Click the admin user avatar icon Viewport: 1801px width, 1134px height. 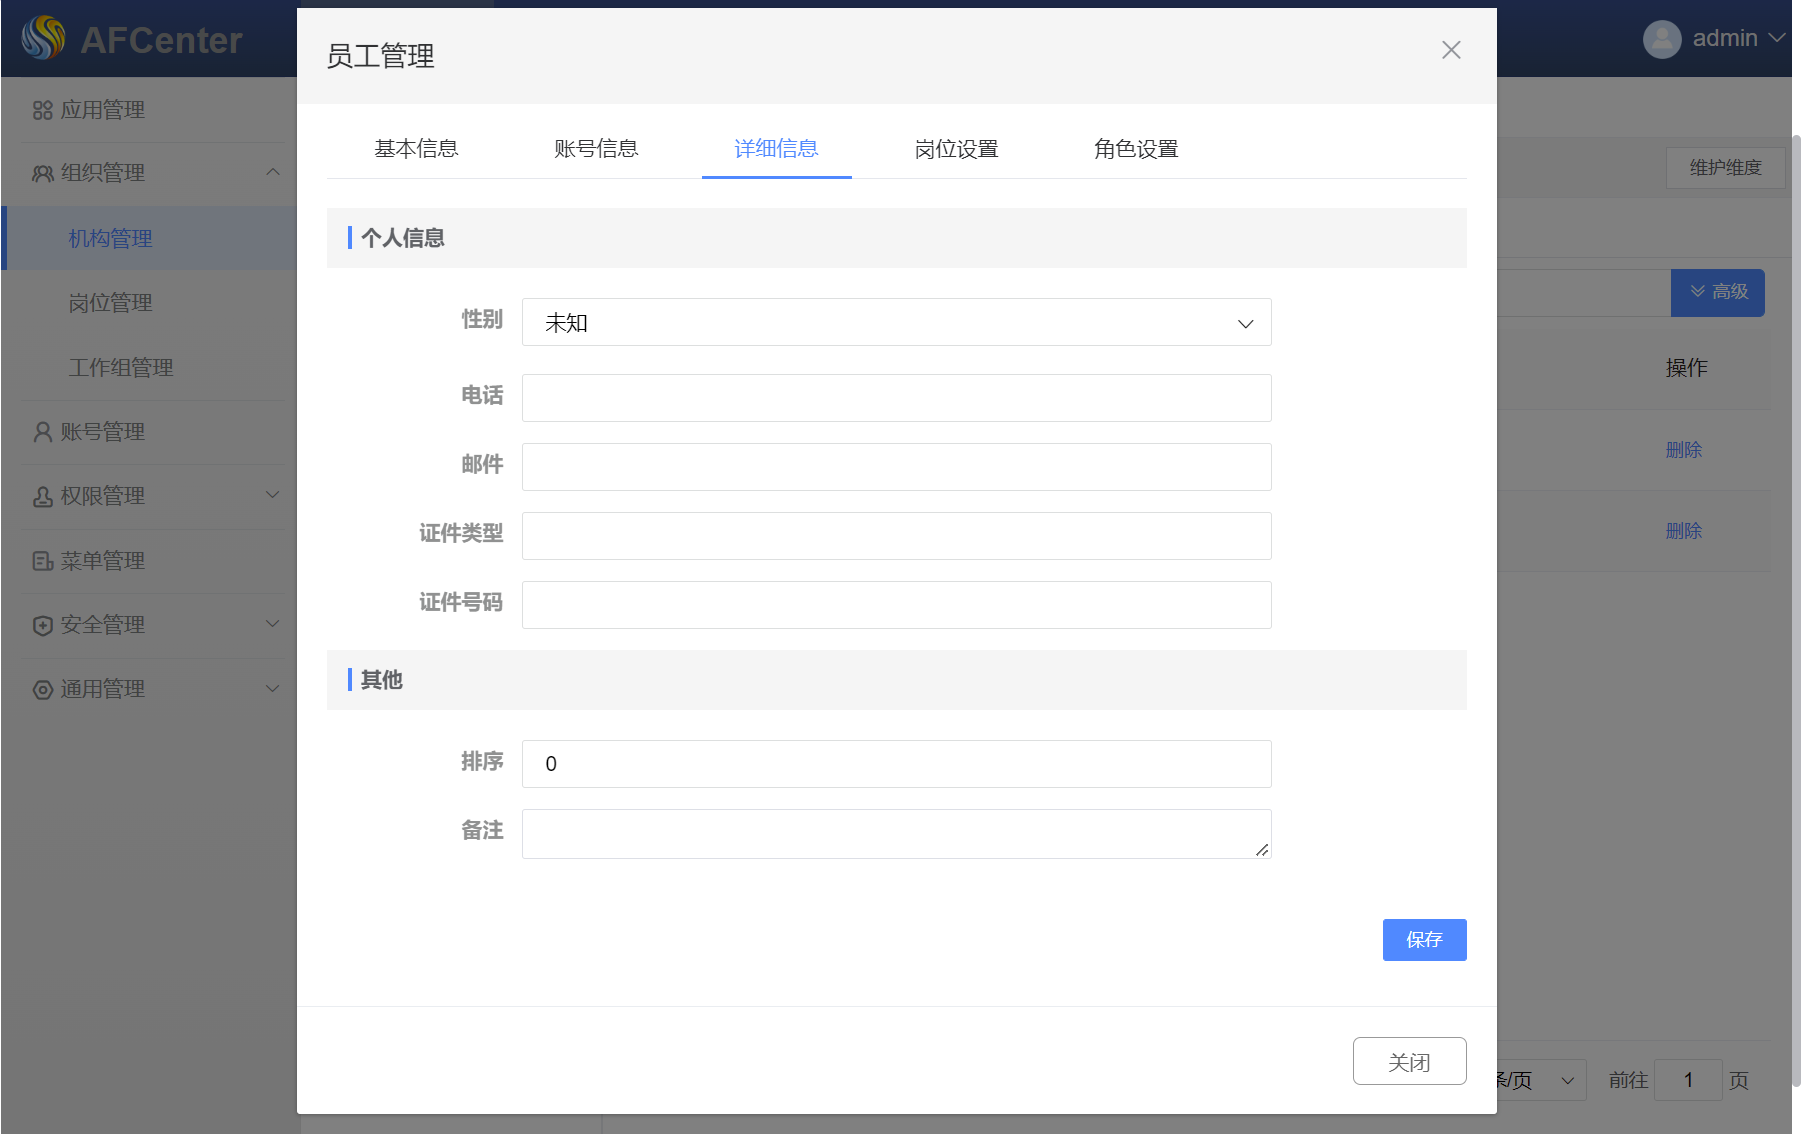(x=1661, y=39)
